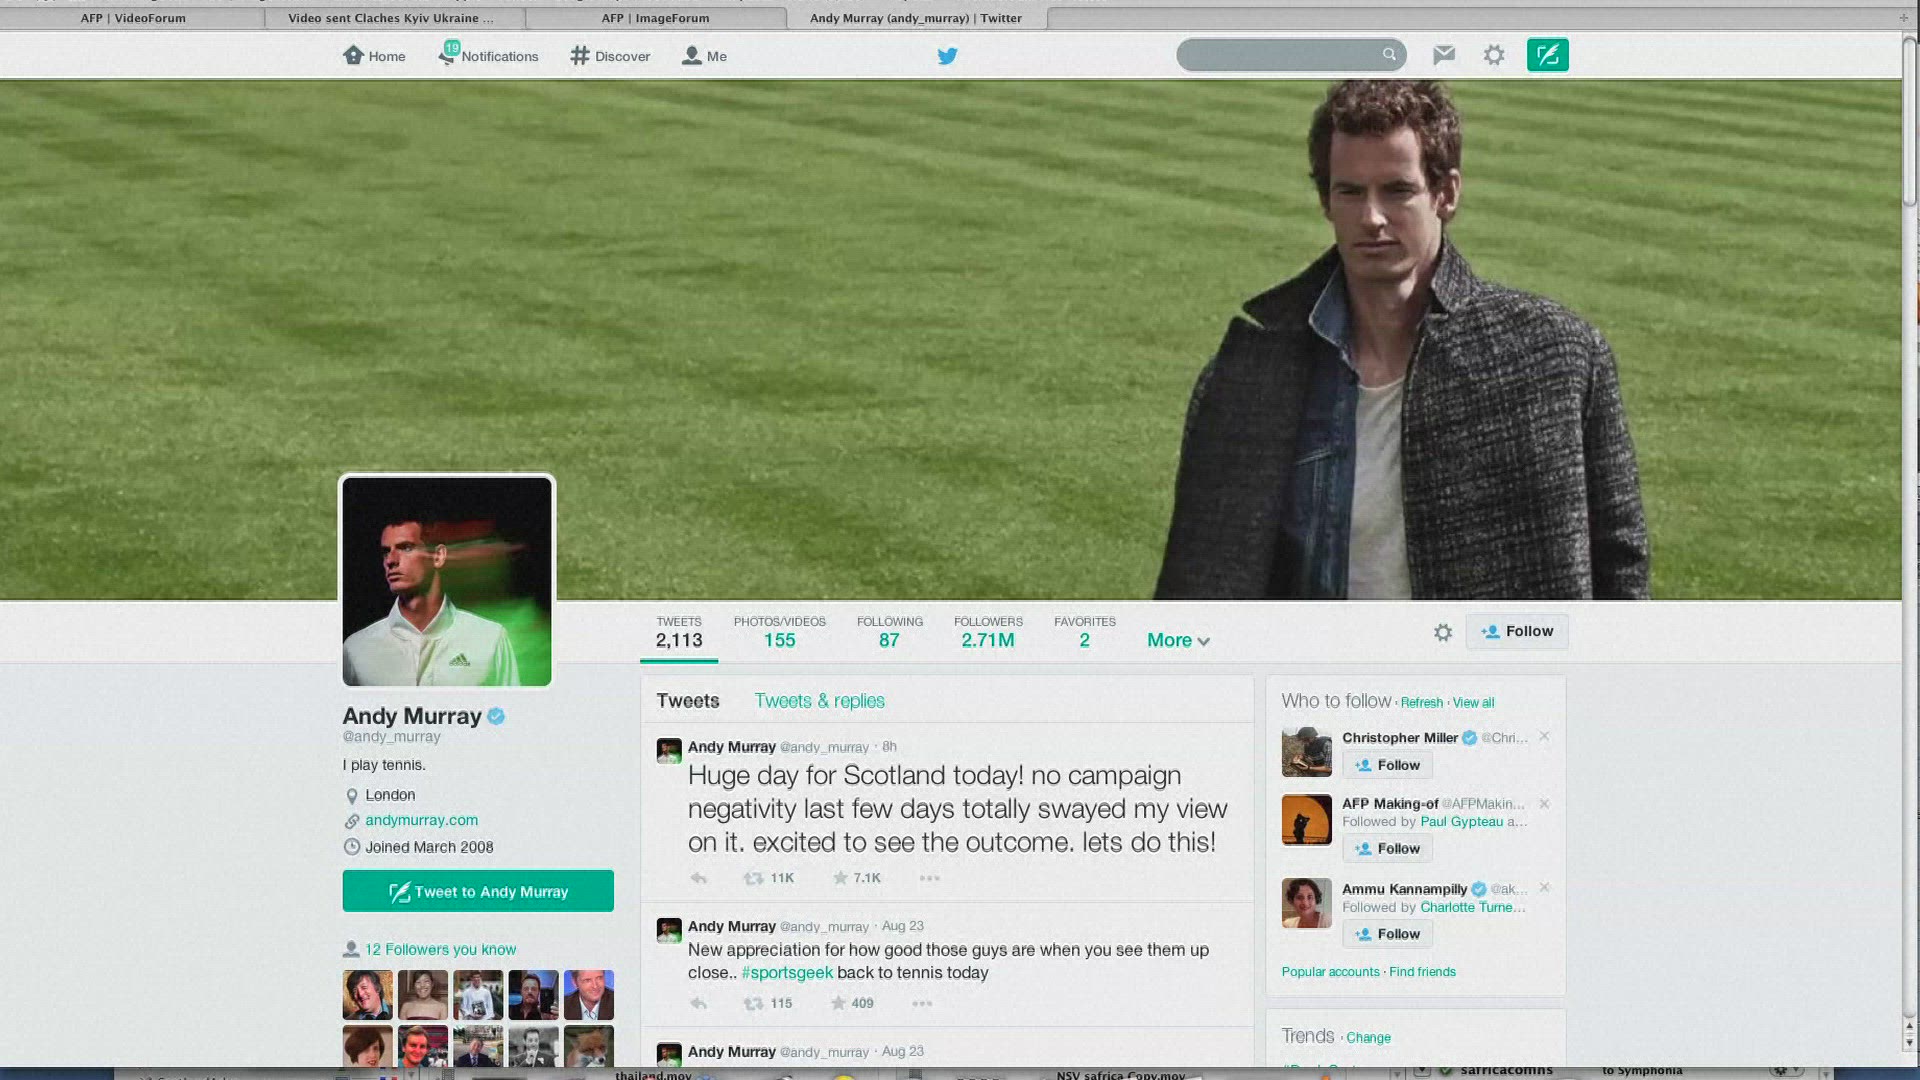The width and height of the screenshot is (1920, 1080).
Task: Click the page vertical scrollbar thumb
Action: [x=1909, y=120]
